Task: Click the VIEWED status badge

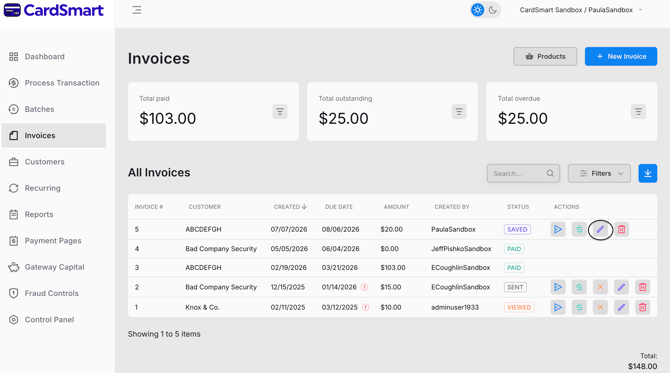Action: (519, 307)
